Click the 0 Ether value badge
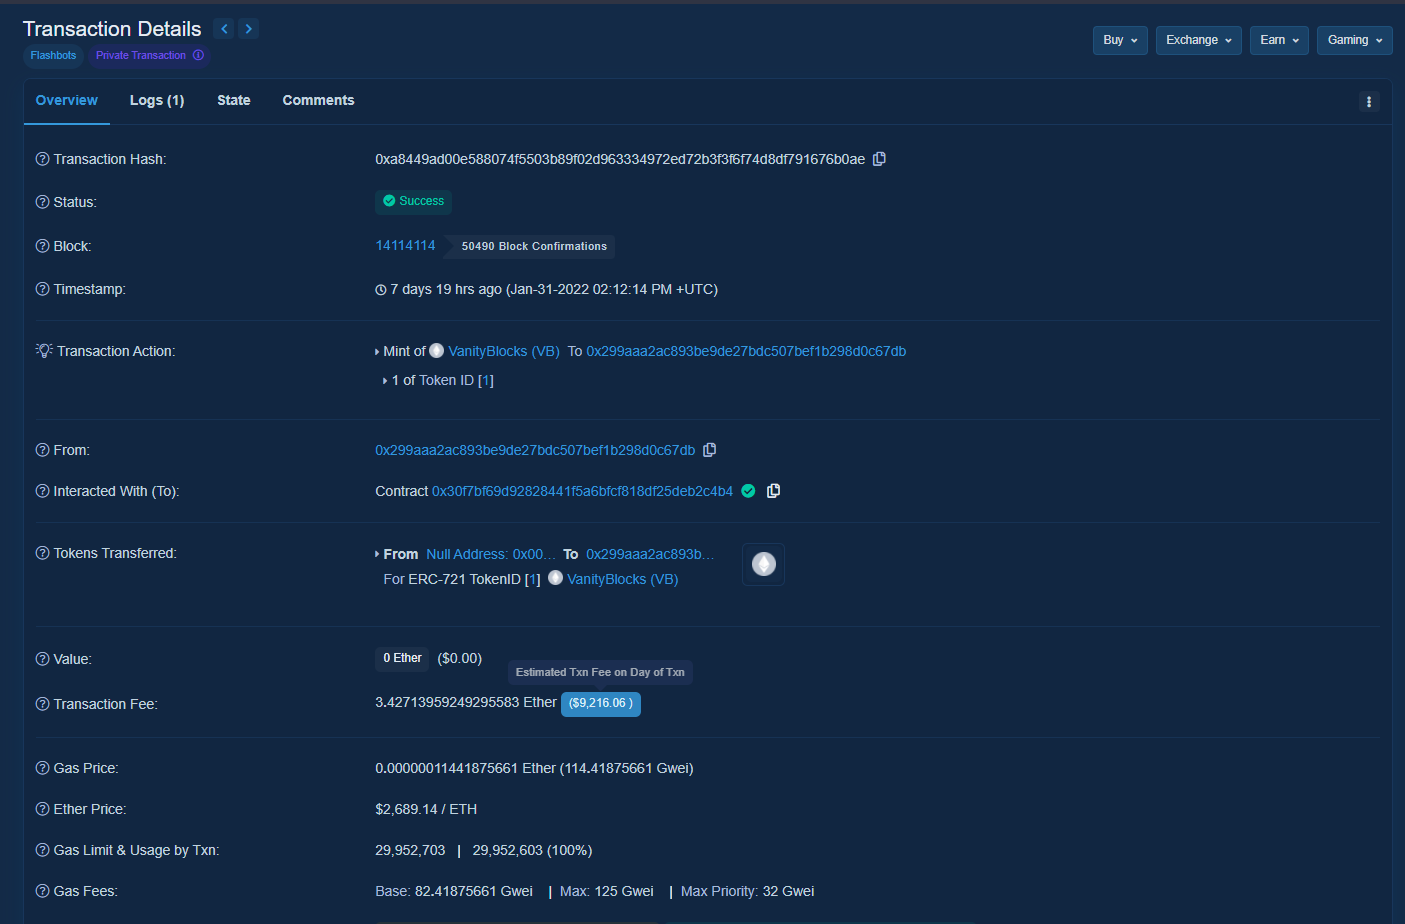Viewport: 1405px width, 924px height. coord(402,658)
